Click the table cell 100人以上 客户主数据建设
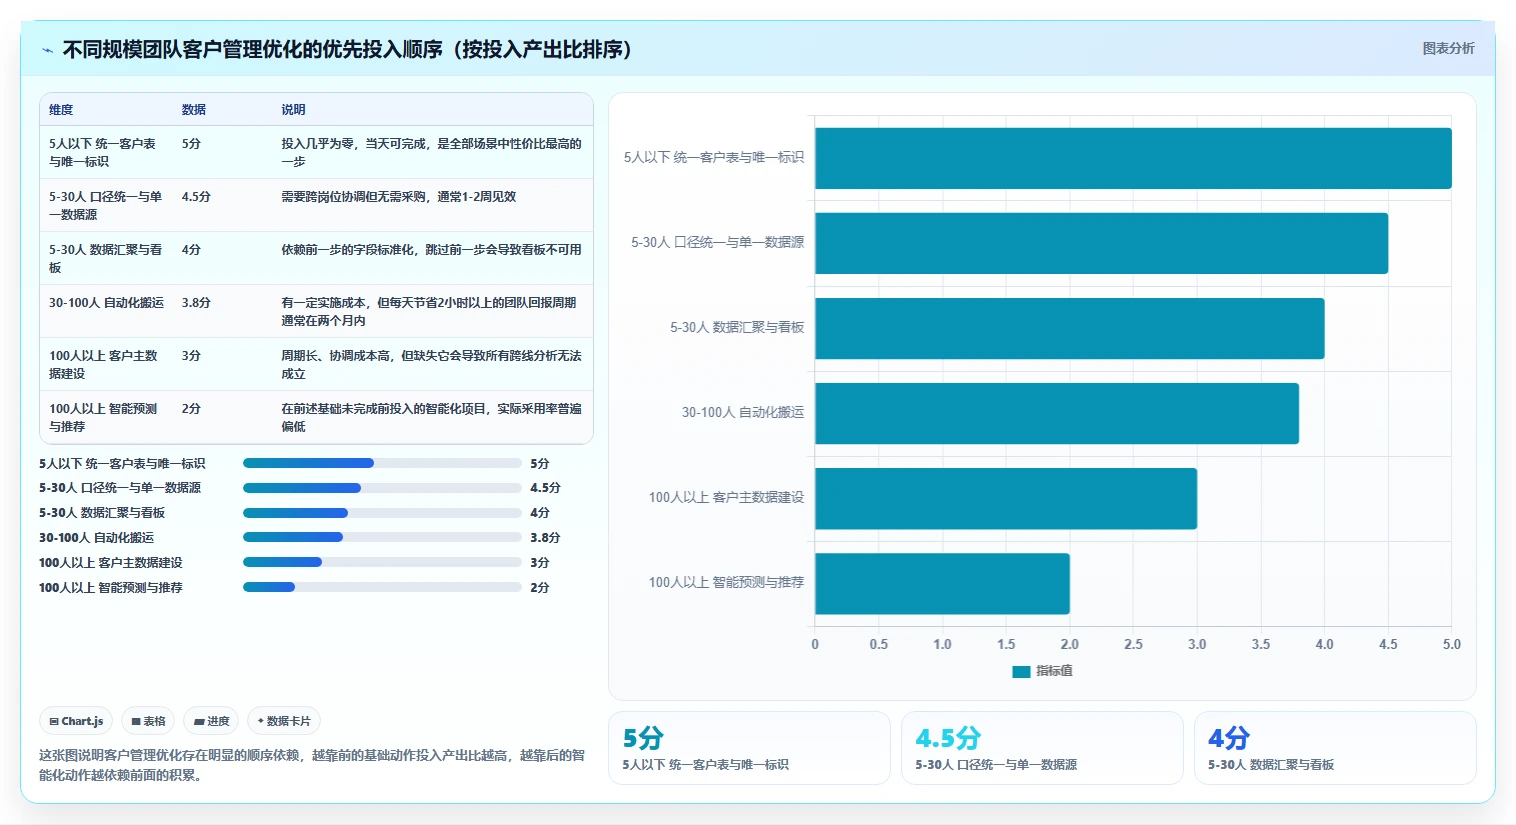Screen dimensions: 1516x825 pyautogui.click(x=105, y=364)
